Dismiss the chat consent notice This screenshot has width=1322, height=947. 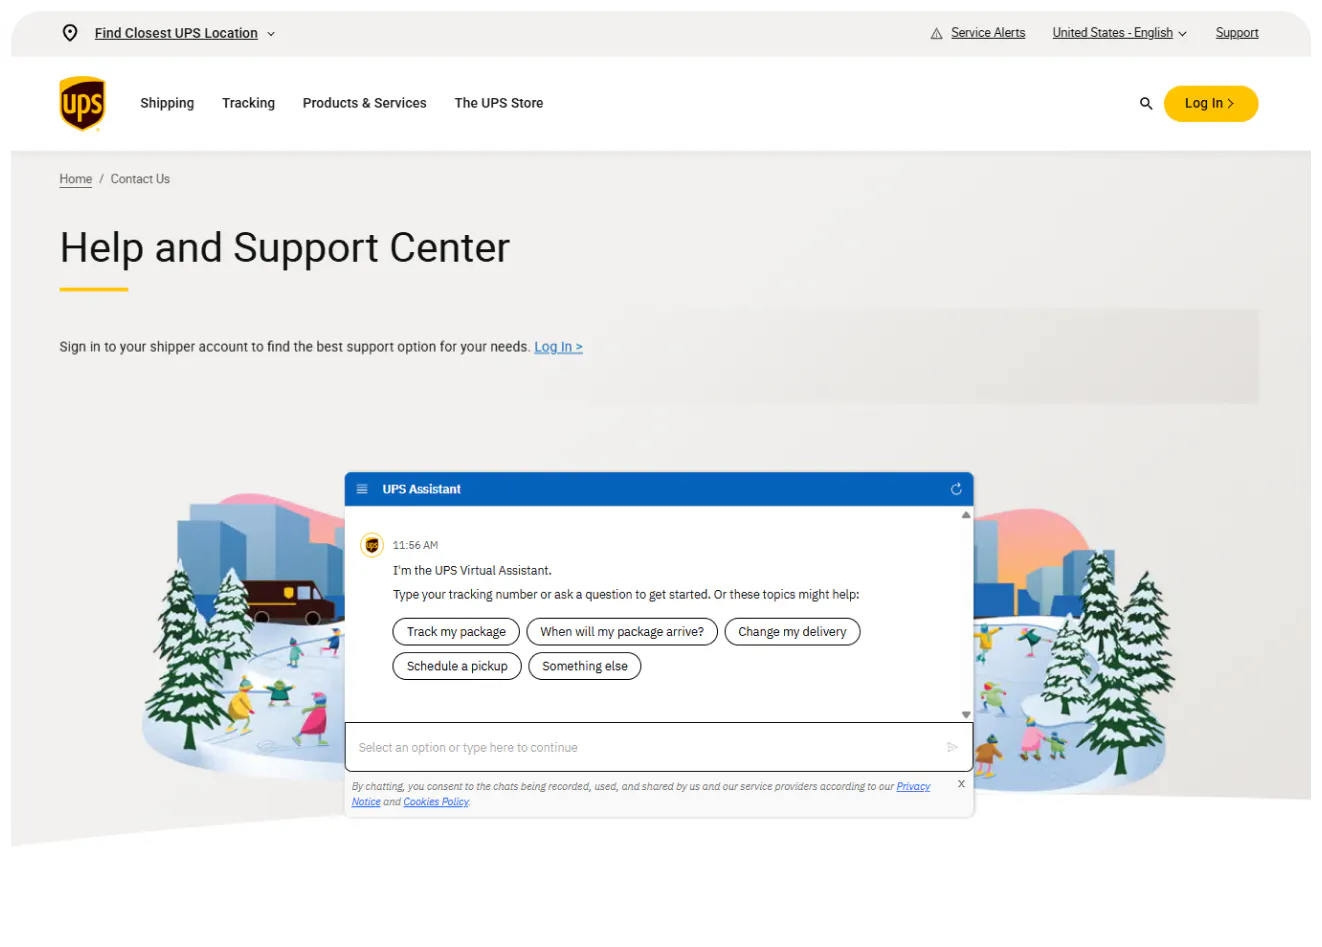tap(961, 784)
